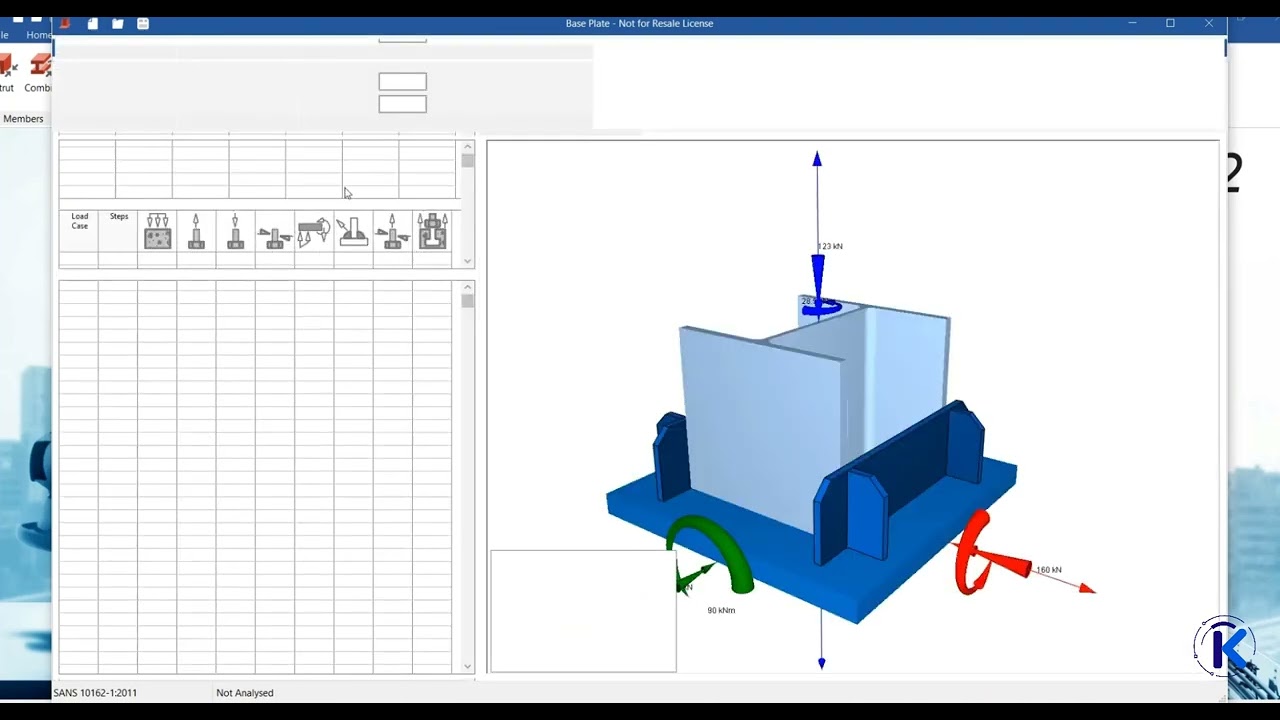Open the File tab in background window

4,35
